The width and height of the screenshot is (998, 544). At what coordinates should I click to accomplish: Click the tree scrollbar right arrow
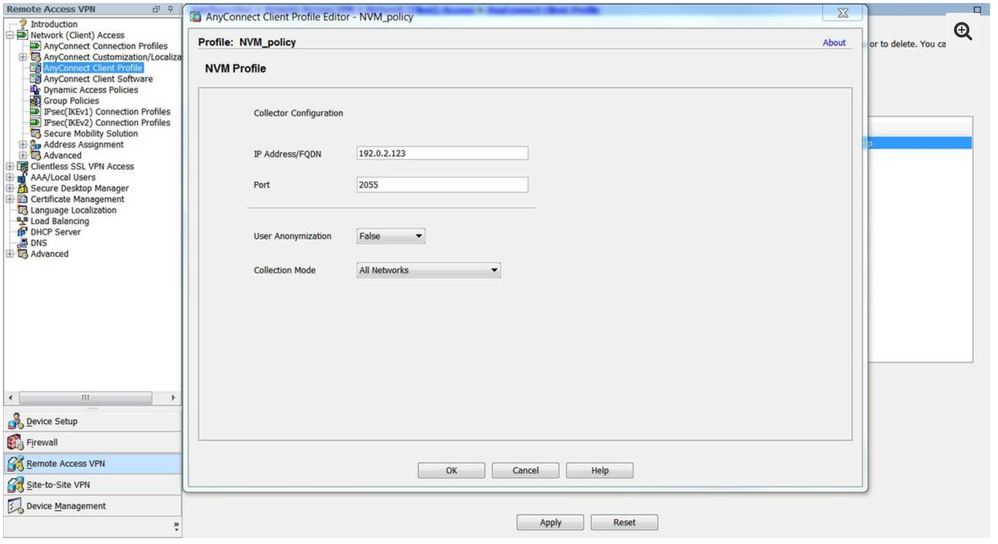[x=173, y=398]
